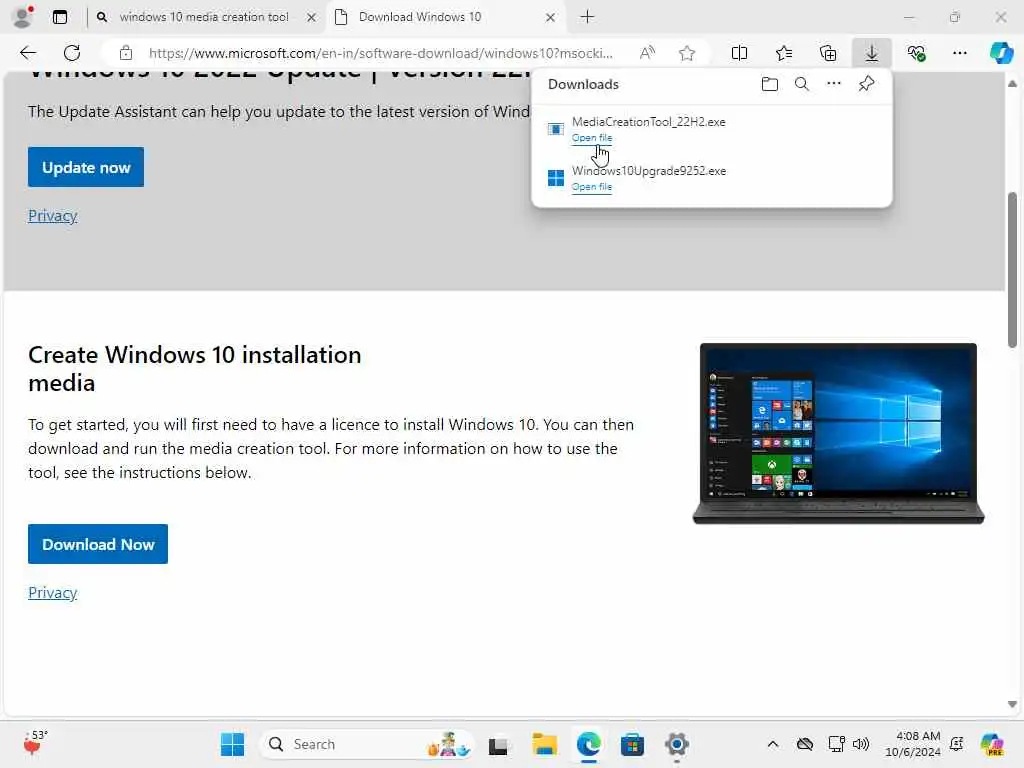Add page to favorites star icon

coord(686,53)
